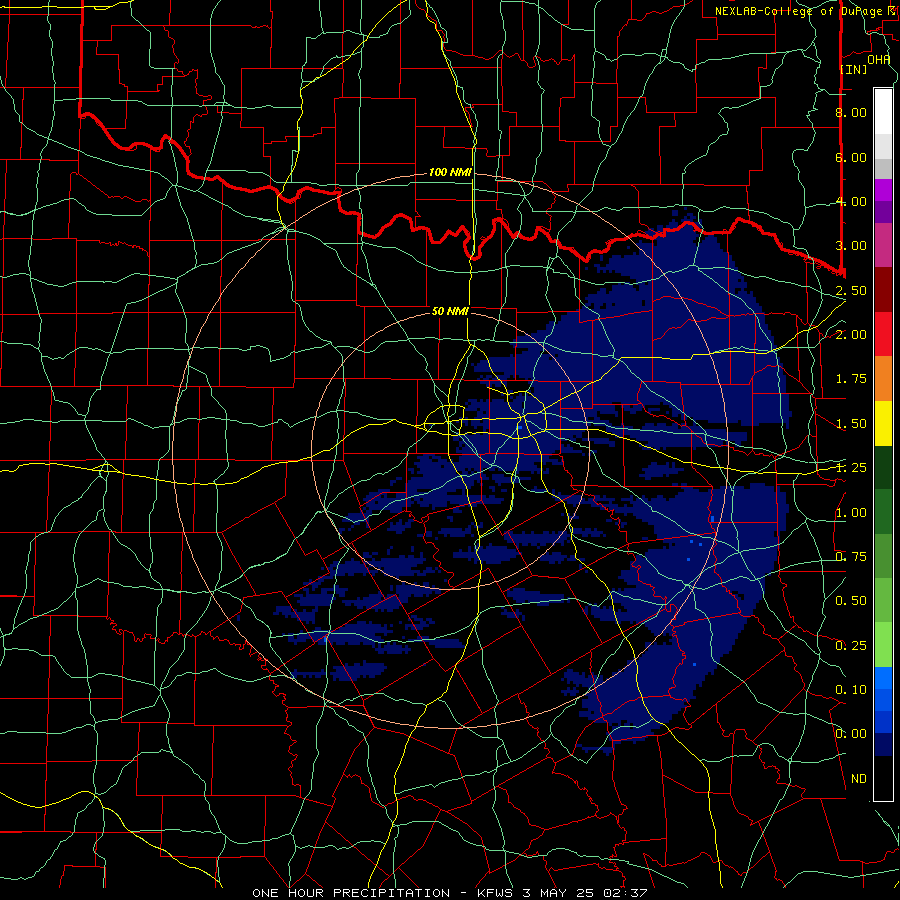
Task: Click the (IN) units label
Action: point(854,69)
